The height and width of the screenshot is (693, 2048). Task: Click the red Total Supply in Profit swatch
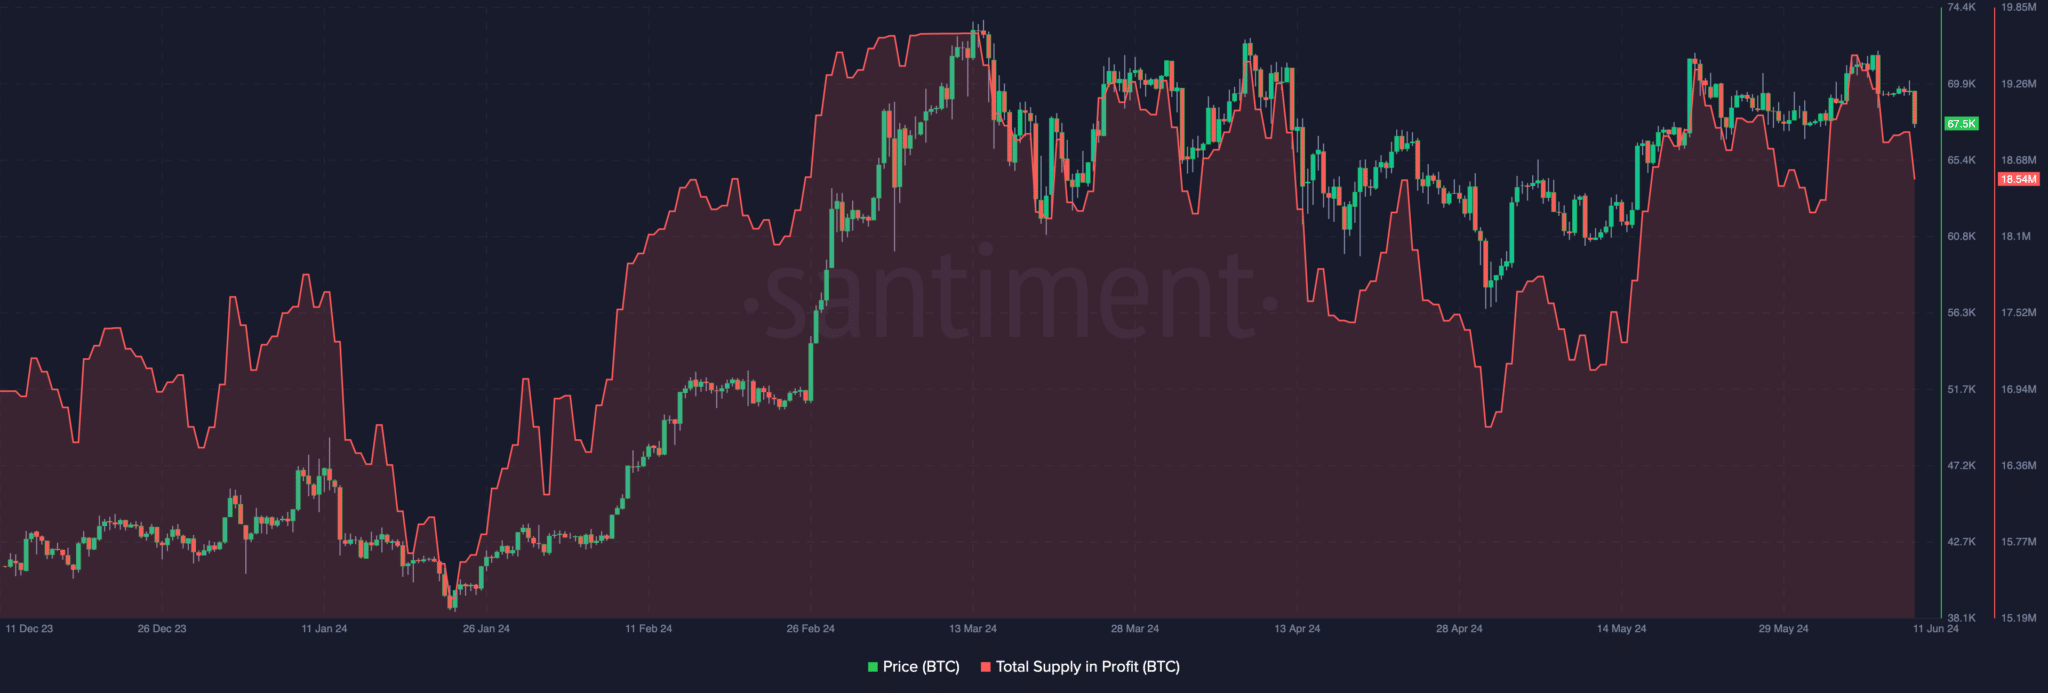click(x=986, y=667)
